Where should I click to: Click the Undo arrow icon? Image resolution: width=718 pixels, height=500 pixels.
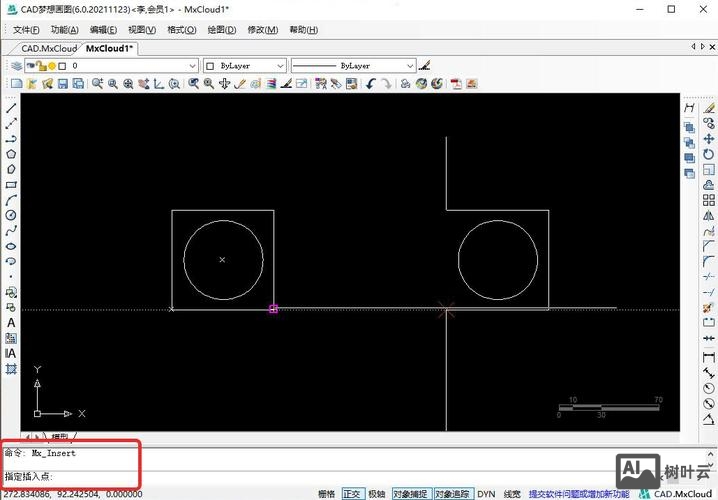click(370, 84)
